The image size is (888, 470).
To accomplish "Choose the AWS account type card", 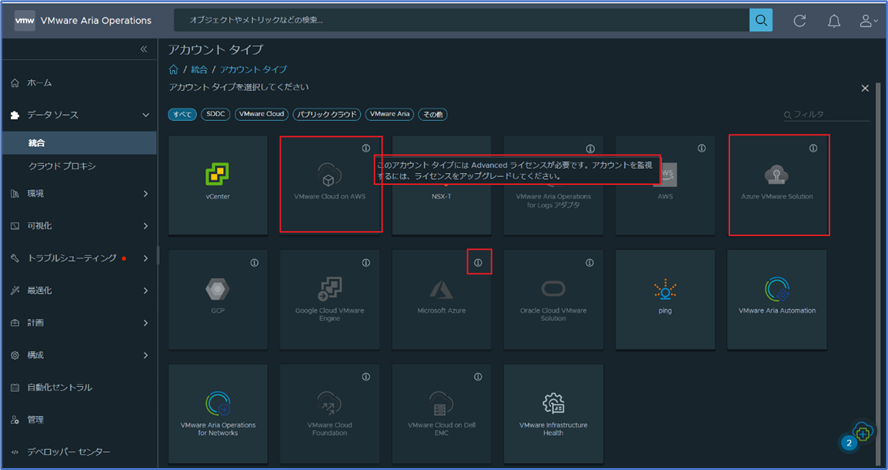I will click(x=665, y=185).
